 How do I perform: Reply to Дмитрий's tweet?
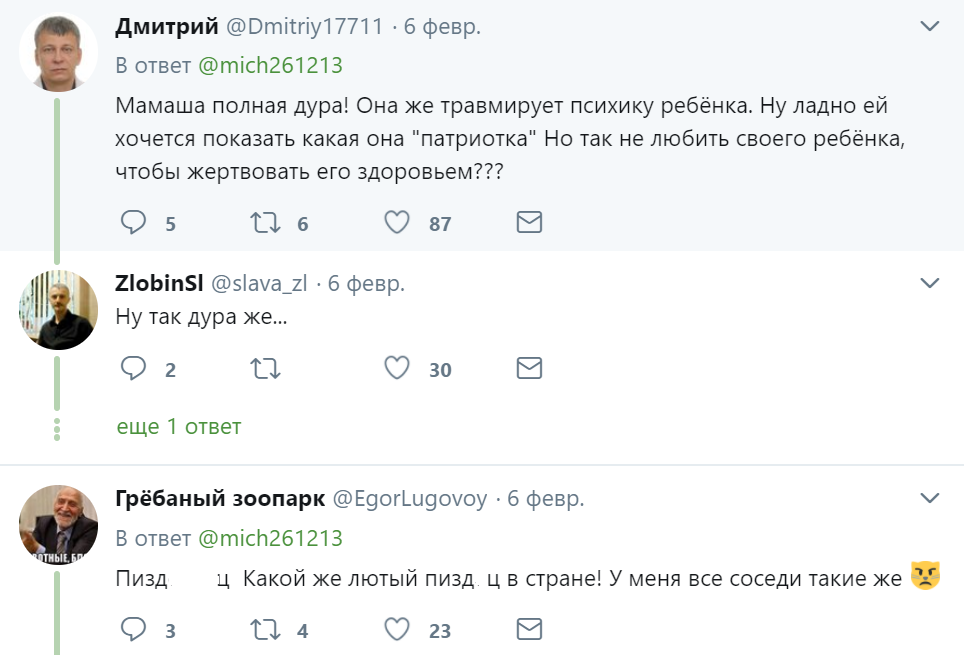(x=134, y=222)
